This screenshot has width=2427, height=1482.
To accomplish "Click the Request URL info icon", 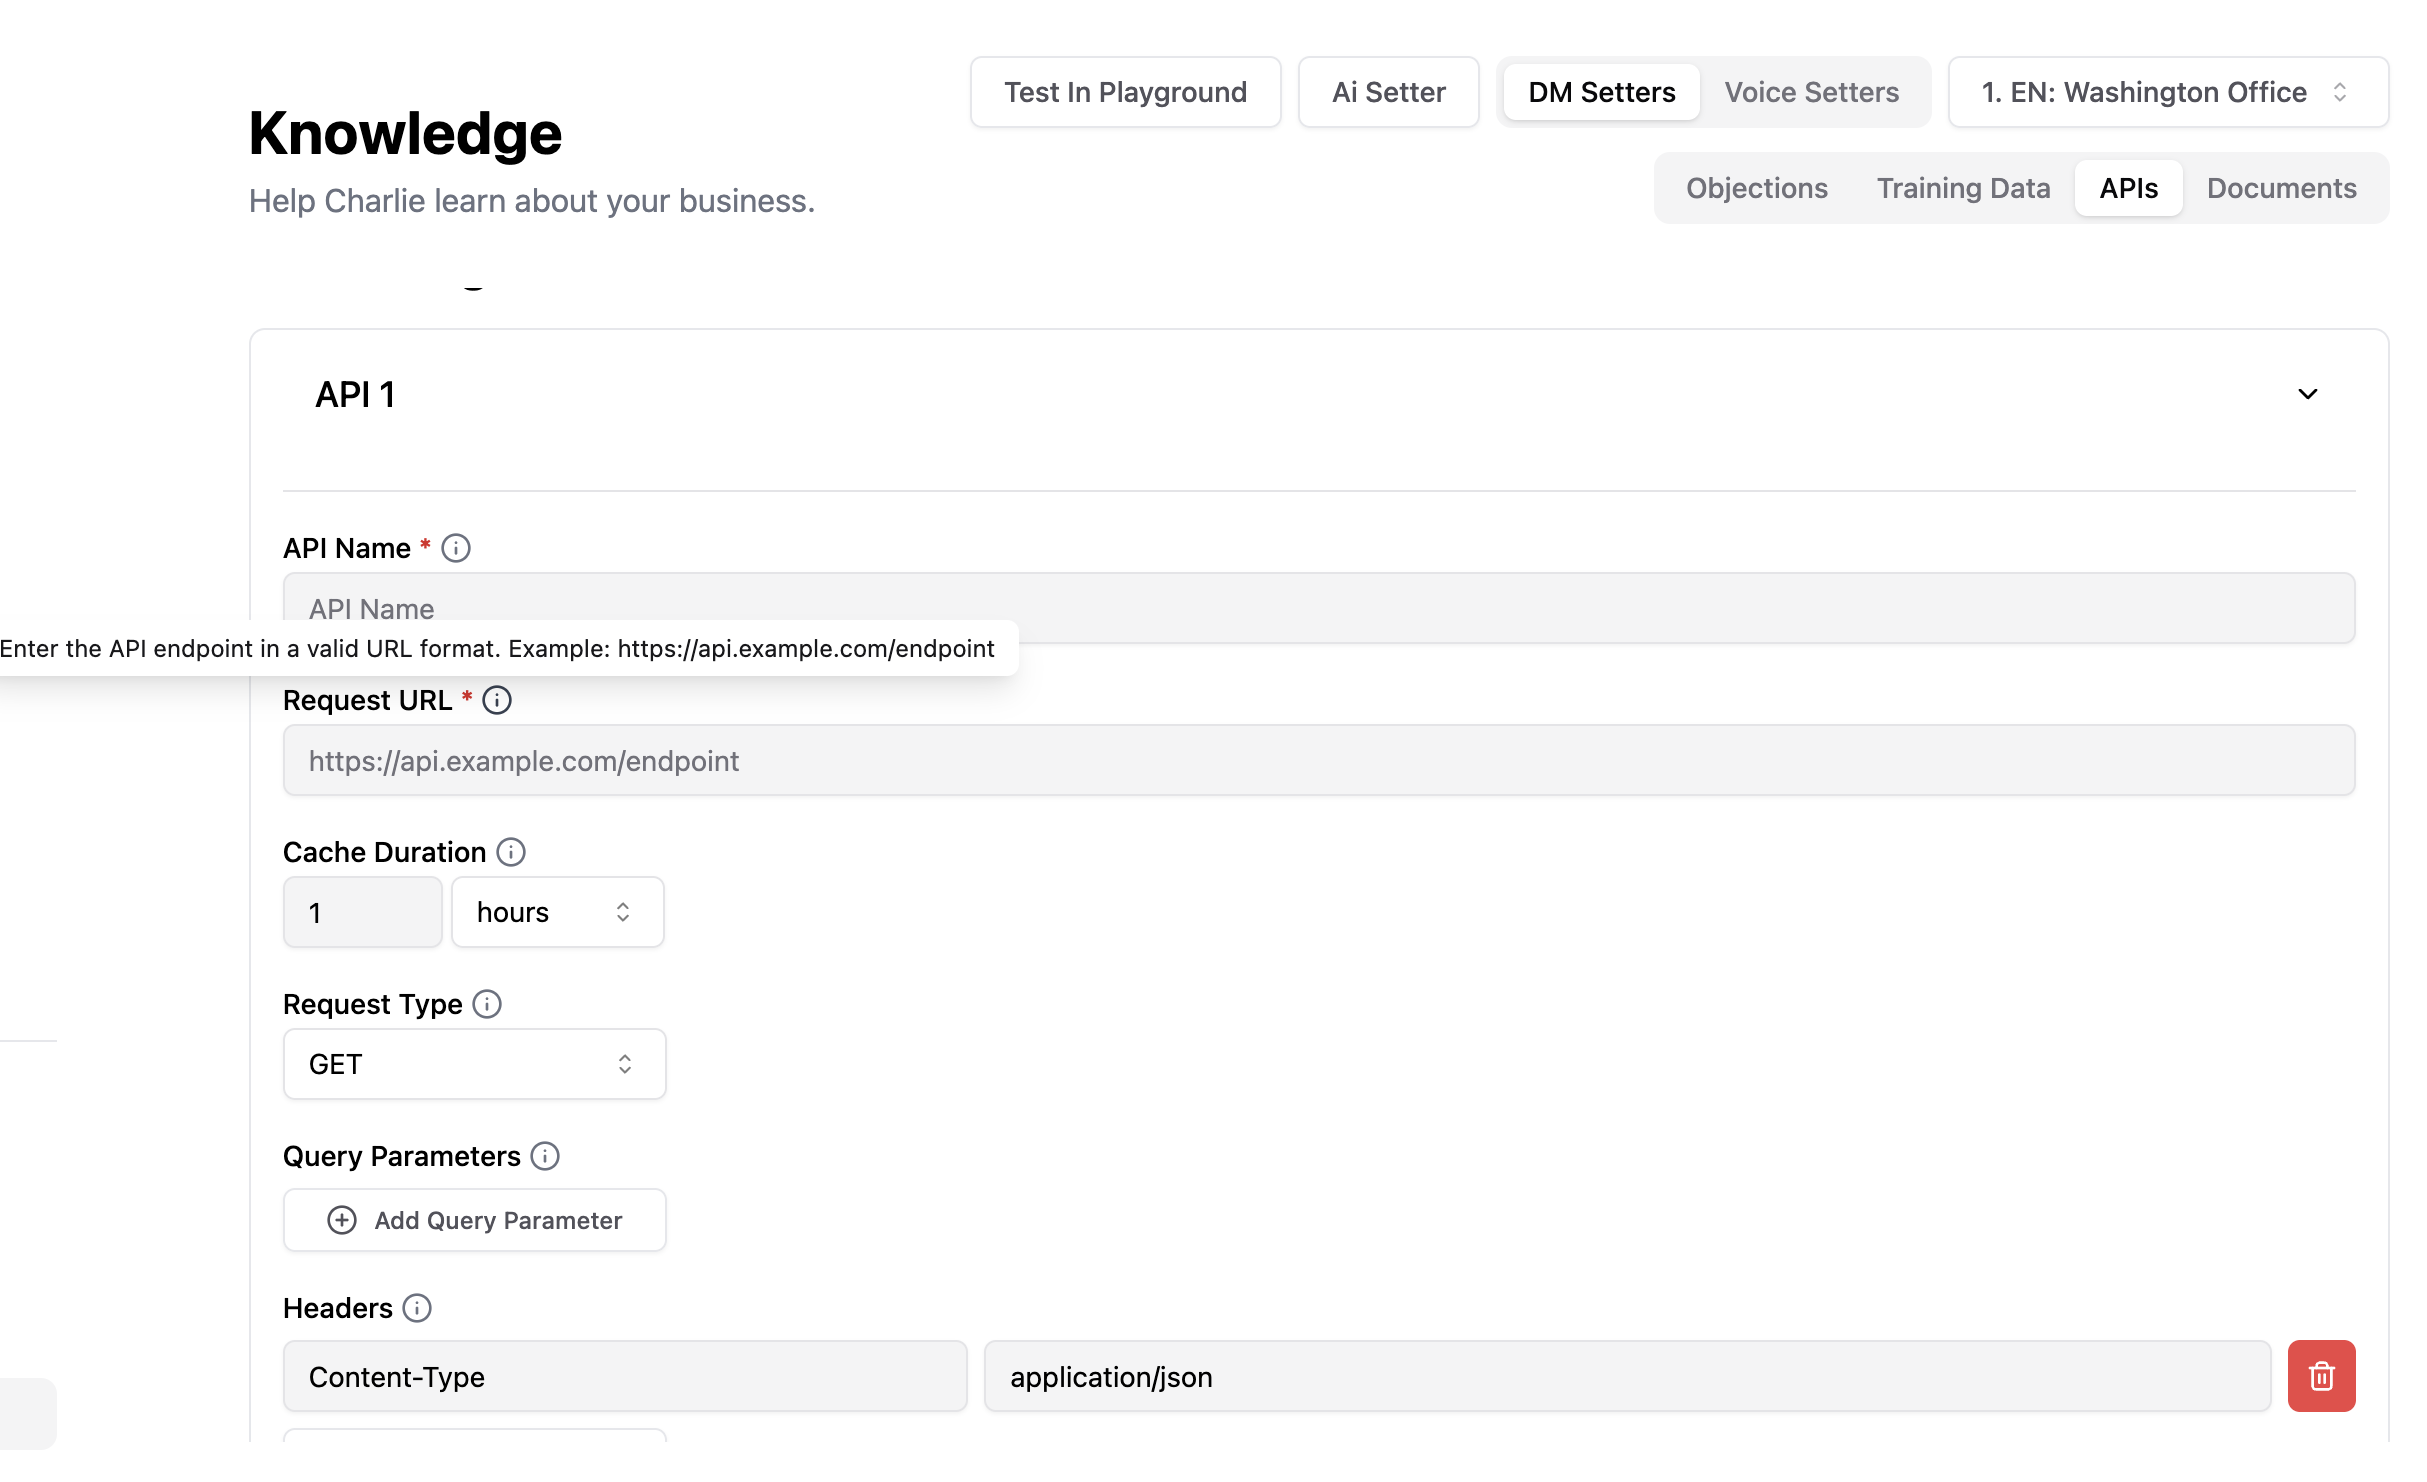I will [497, 700].
